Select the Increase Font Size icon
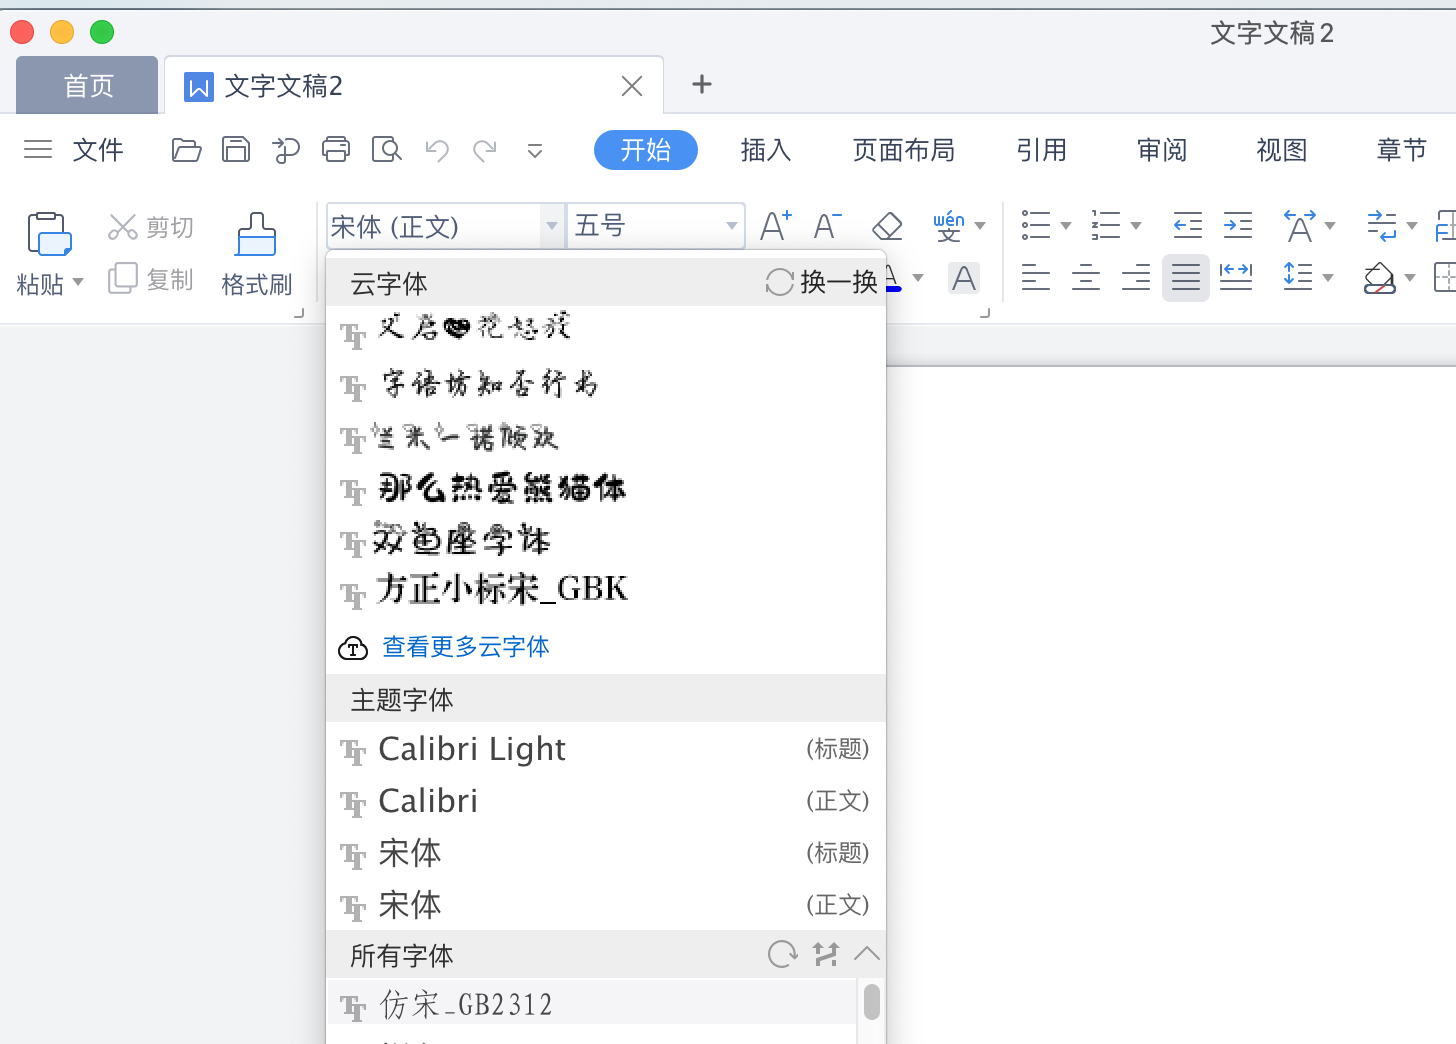The image size is (1456, 1044). pyautogui.click(x=775, y=226)
